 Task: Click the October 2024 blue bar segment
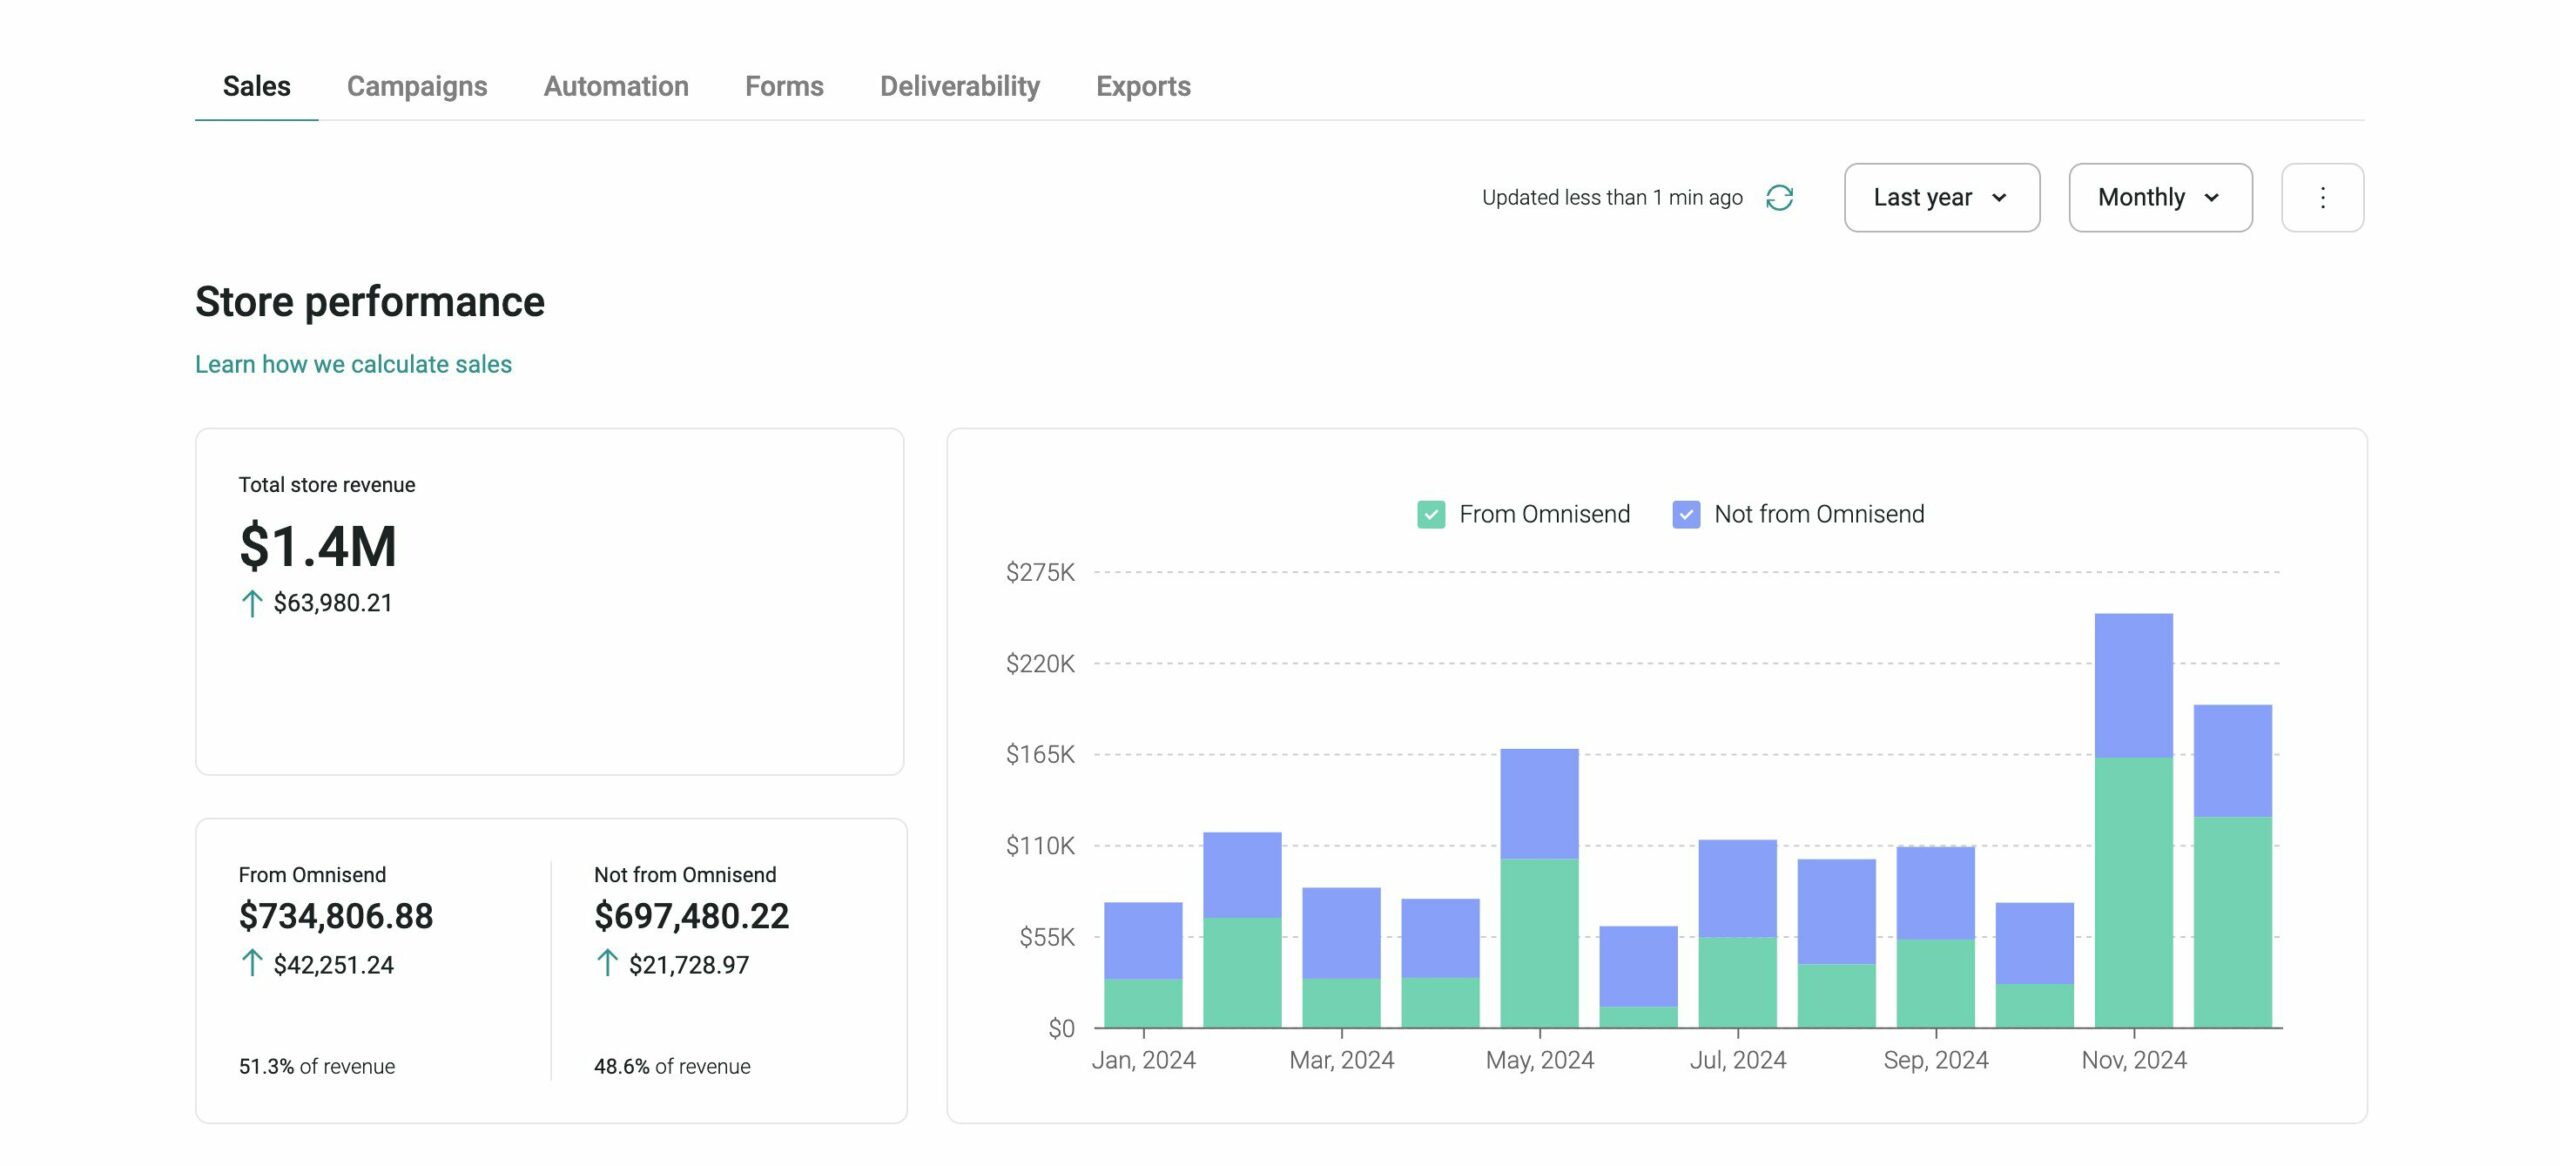[2034, 943]
